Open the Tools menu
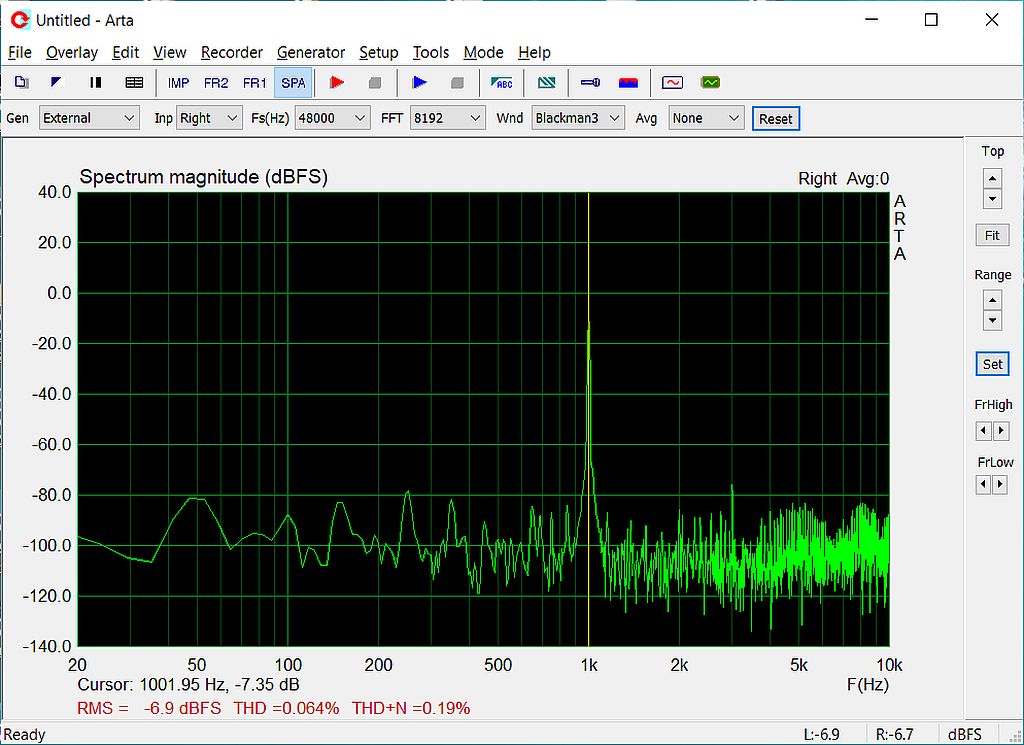This screenshot has height=745, width=1024. [431, 52]
